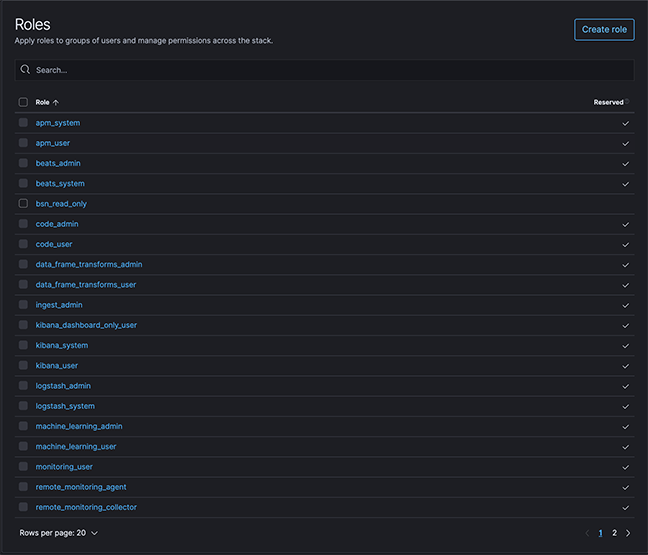The image size is (648, 555).
Task: Focus the roles Search field
Action: click(324, 70)
